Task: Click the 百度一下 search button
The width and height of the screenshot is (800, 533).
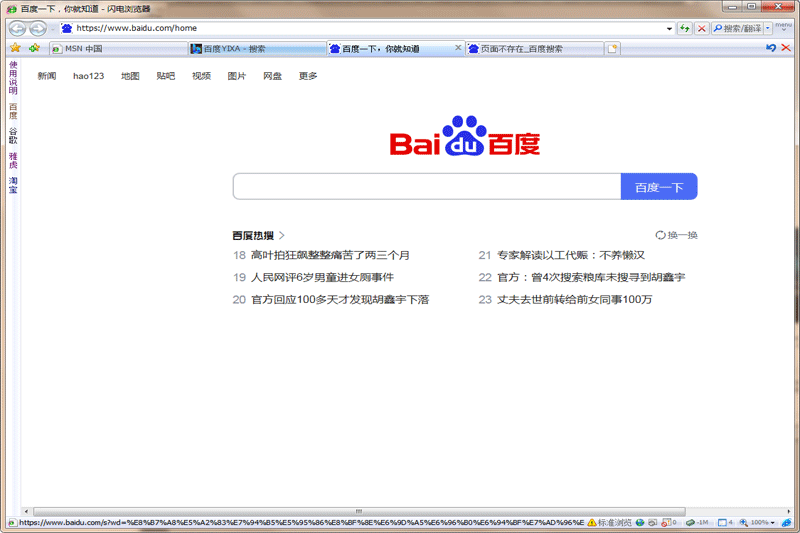Action: click(x=659, y=187)
